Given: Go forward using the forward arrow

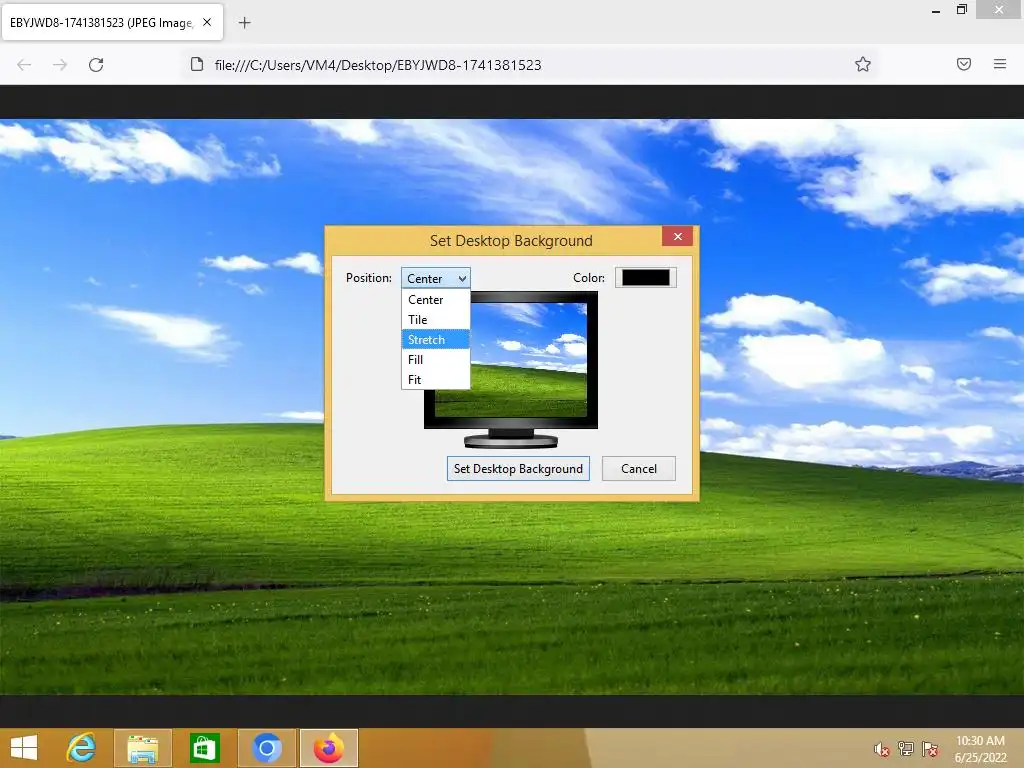Looking at the screenshot, I should point(60,65).
